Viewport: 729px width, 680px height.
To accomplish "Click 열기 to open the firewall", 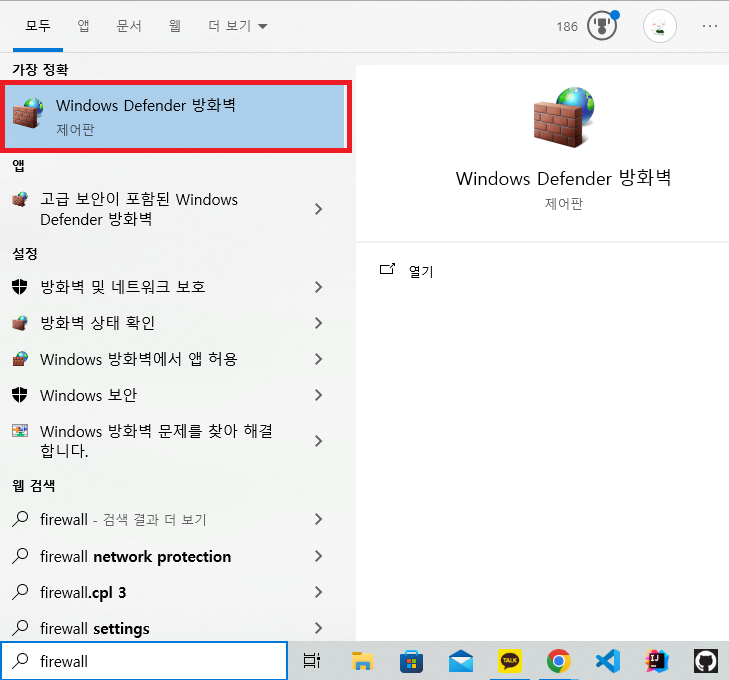I will coord(421,271).
